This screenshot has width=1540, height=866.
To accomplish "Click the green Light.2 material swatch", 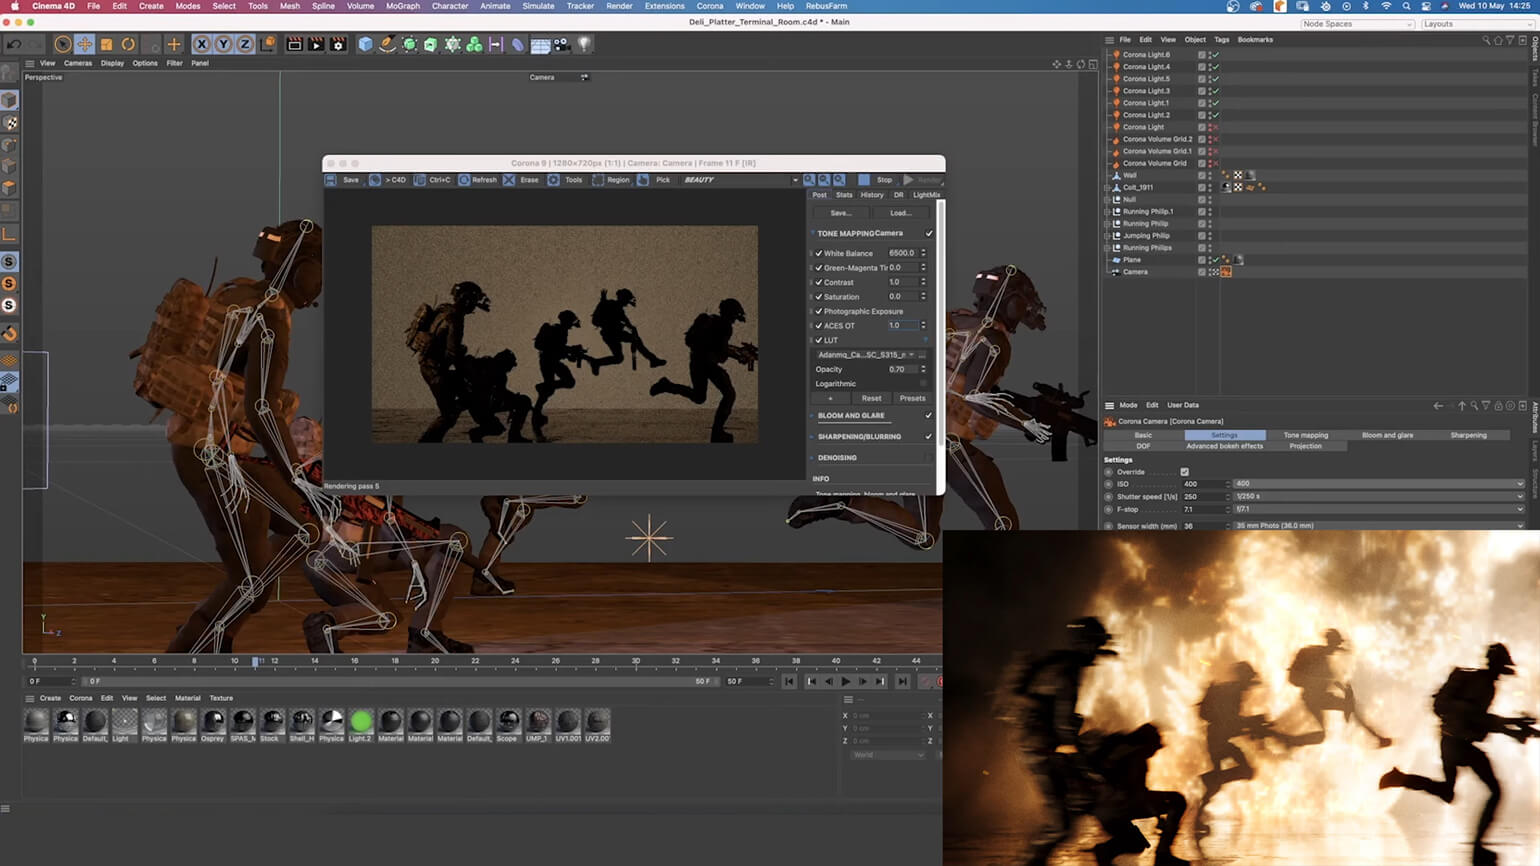I will 361,721.
